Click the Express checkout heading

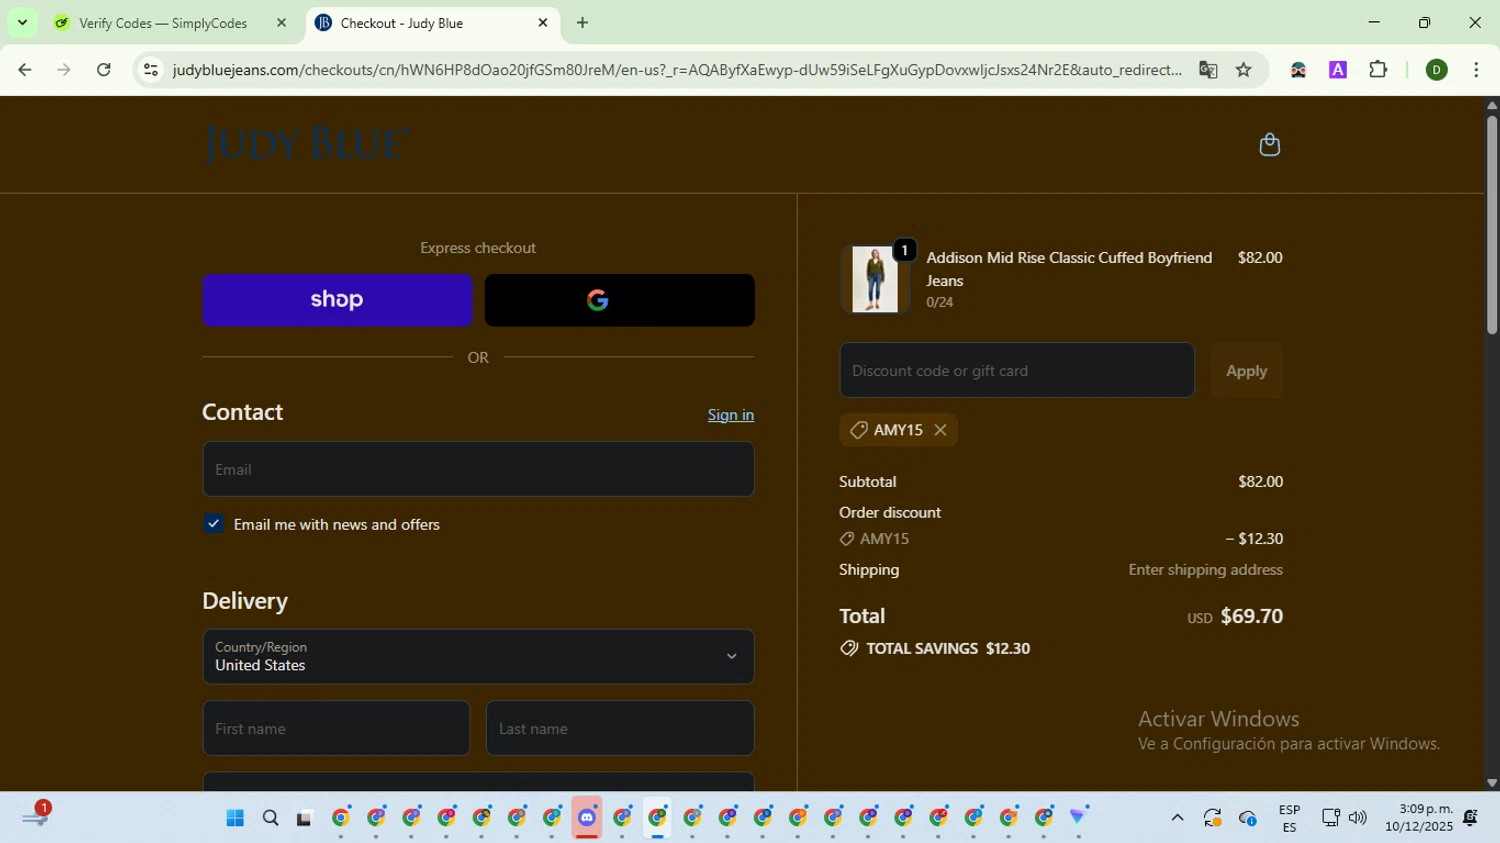pyautogui.click(x=478, y=248)
